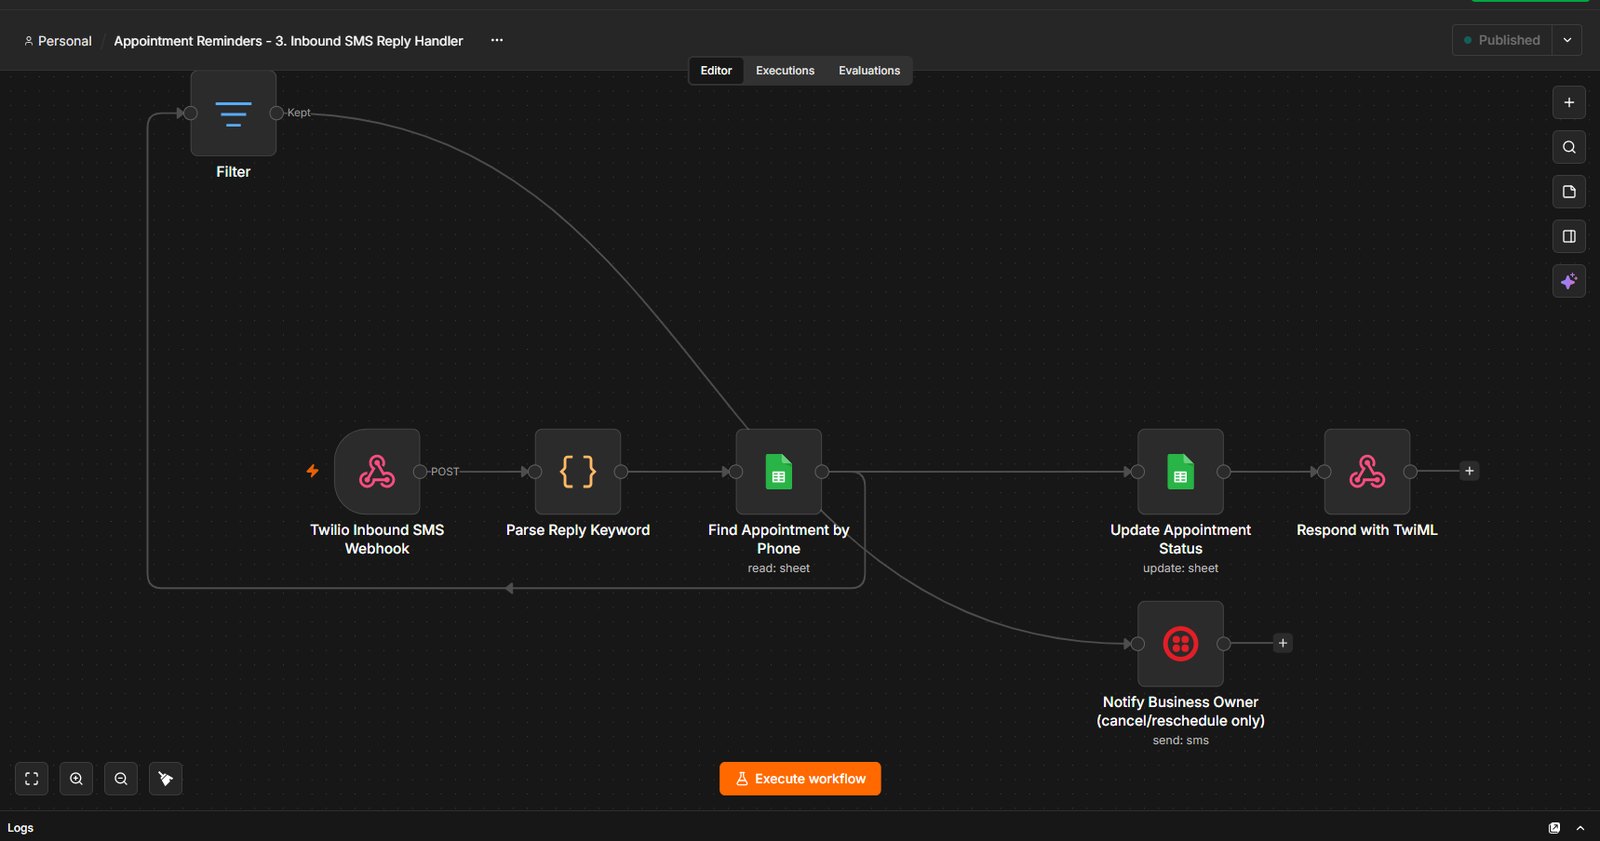Open the AI assistant sparkle icon
This screenshot has height=841, width=1600.
click(1569, 282)
